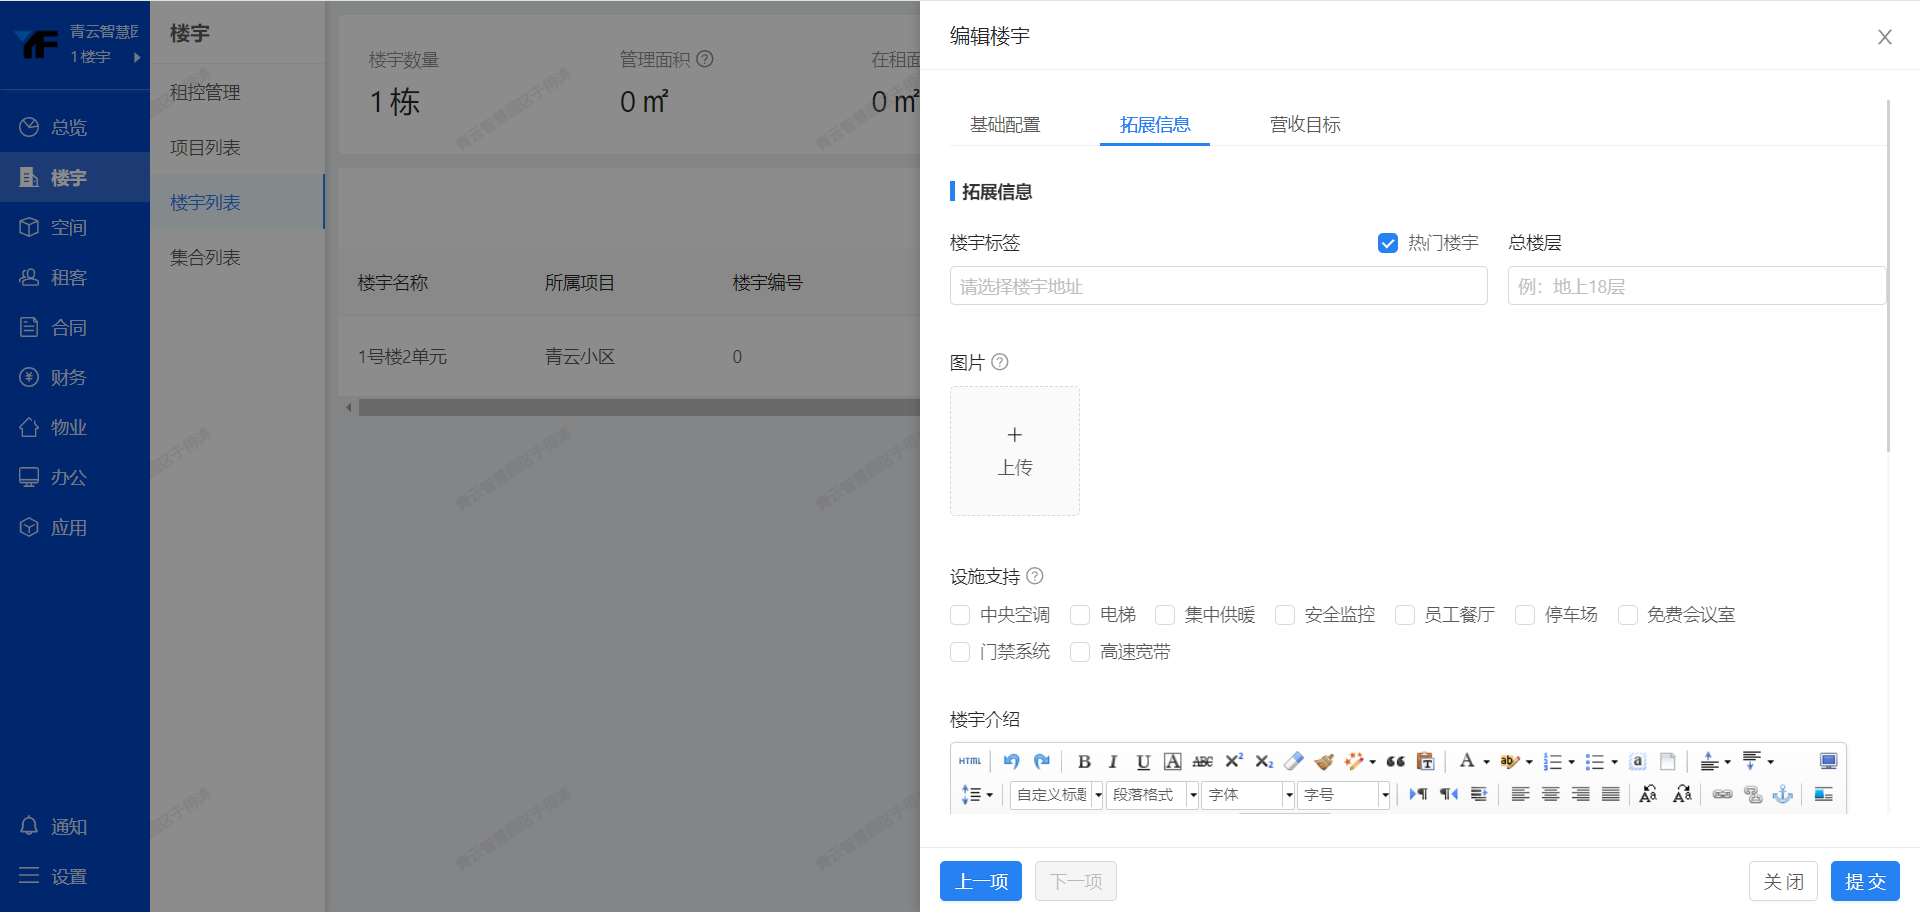Check the 中央空调 facility option
This screenshot has width=1920, height=912.
[960, 615]
